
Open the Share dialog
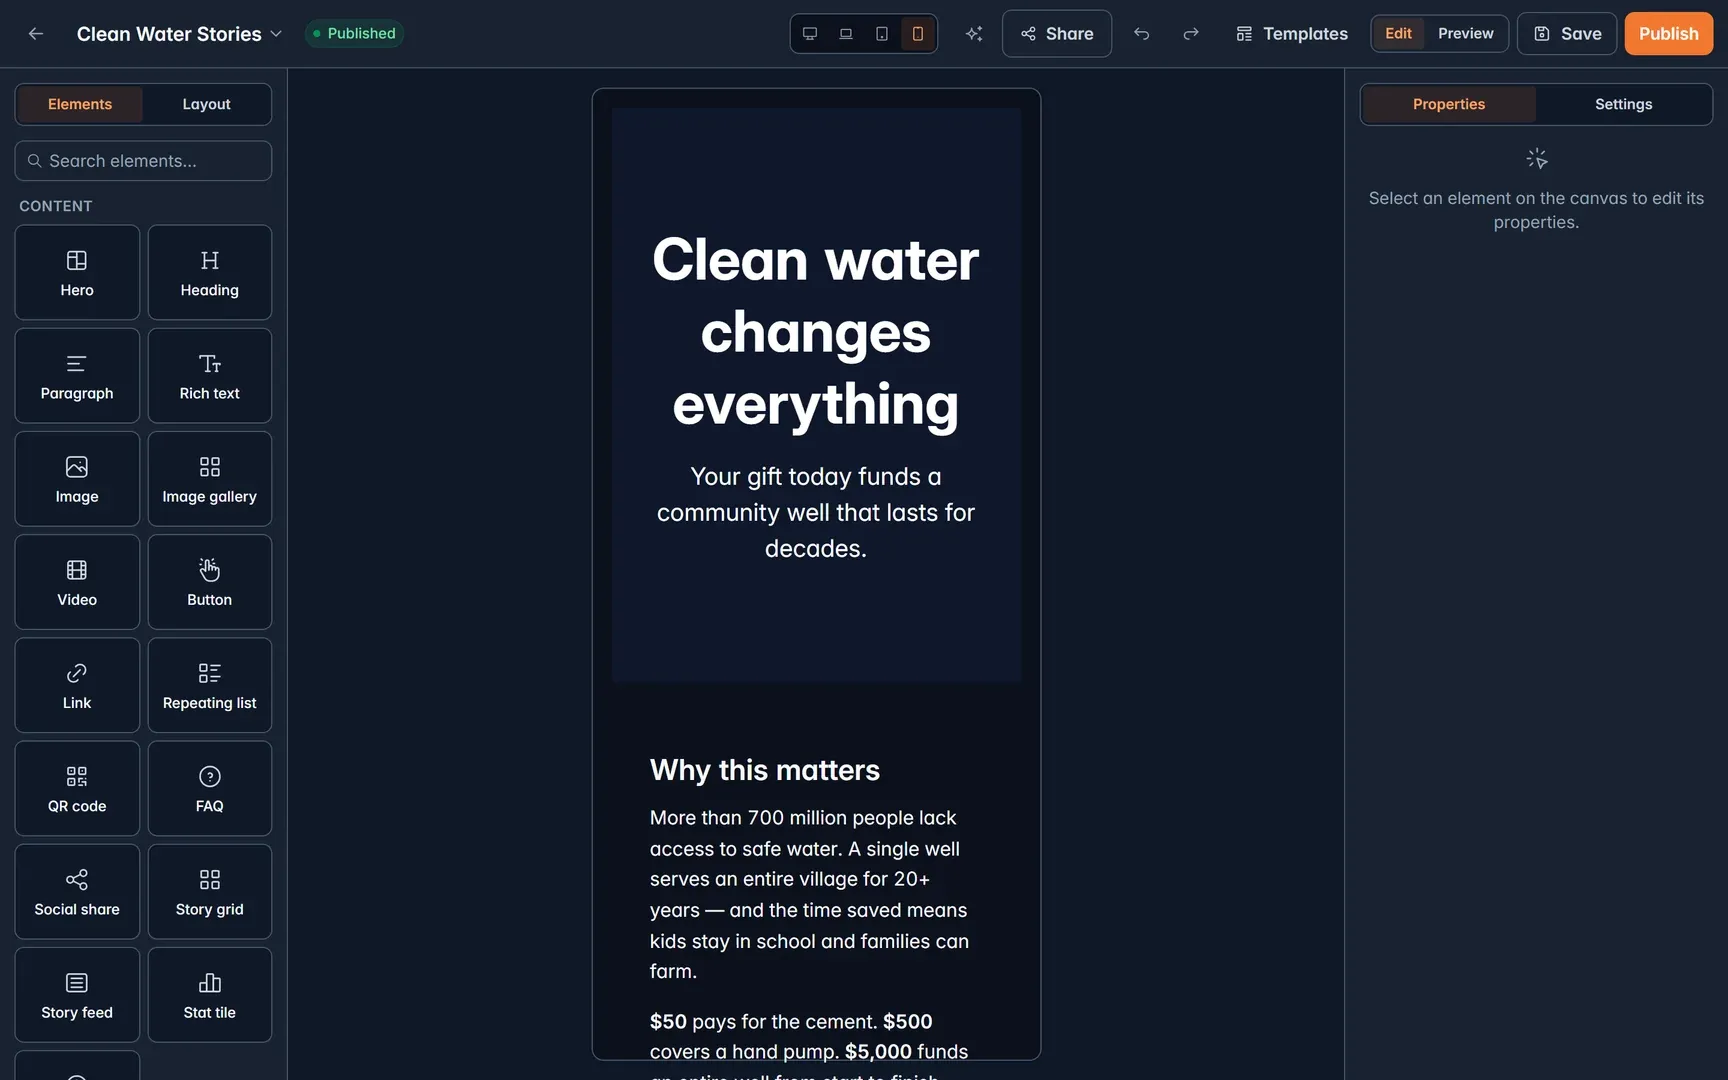tap(1057, 34)
